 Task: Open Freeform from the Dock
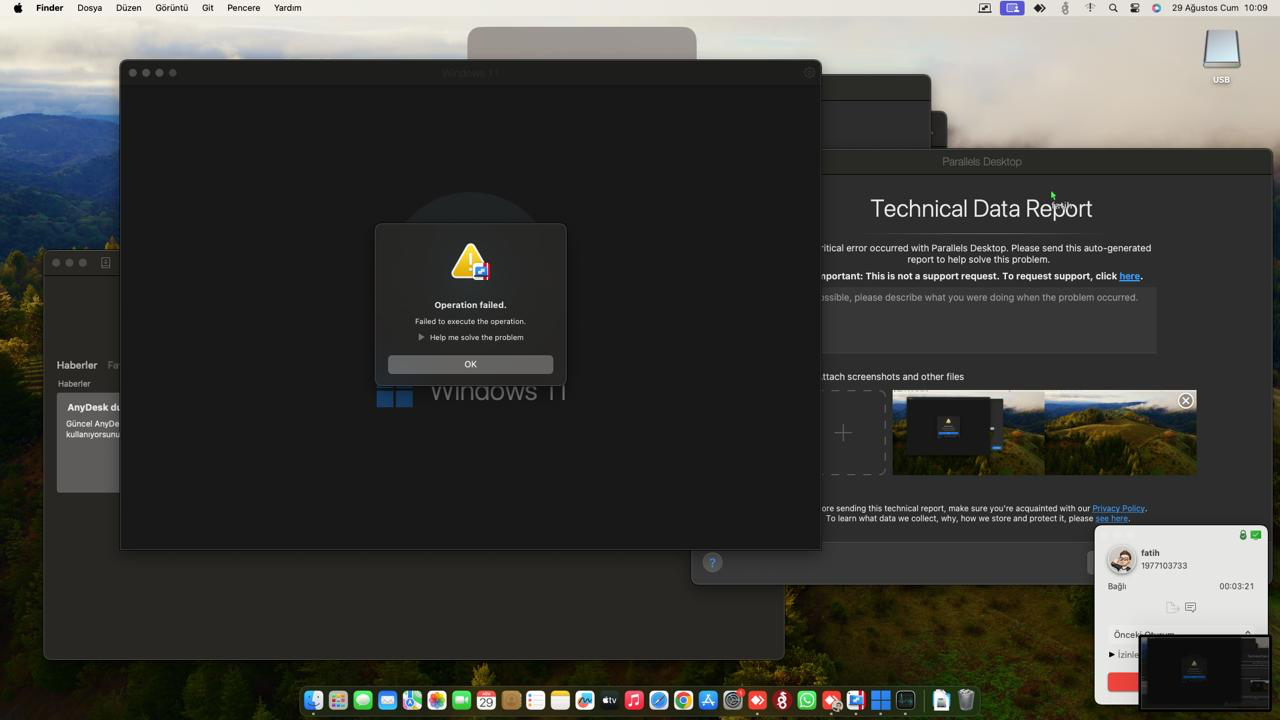[x=585, y=701]
